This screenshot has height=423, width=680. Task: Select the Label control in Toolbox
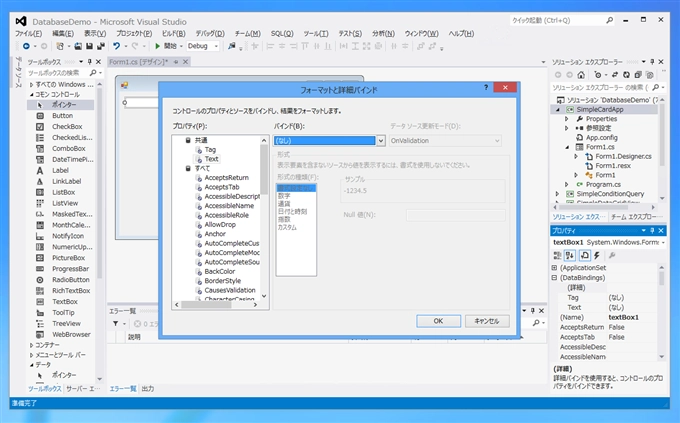tap(60, 171)
